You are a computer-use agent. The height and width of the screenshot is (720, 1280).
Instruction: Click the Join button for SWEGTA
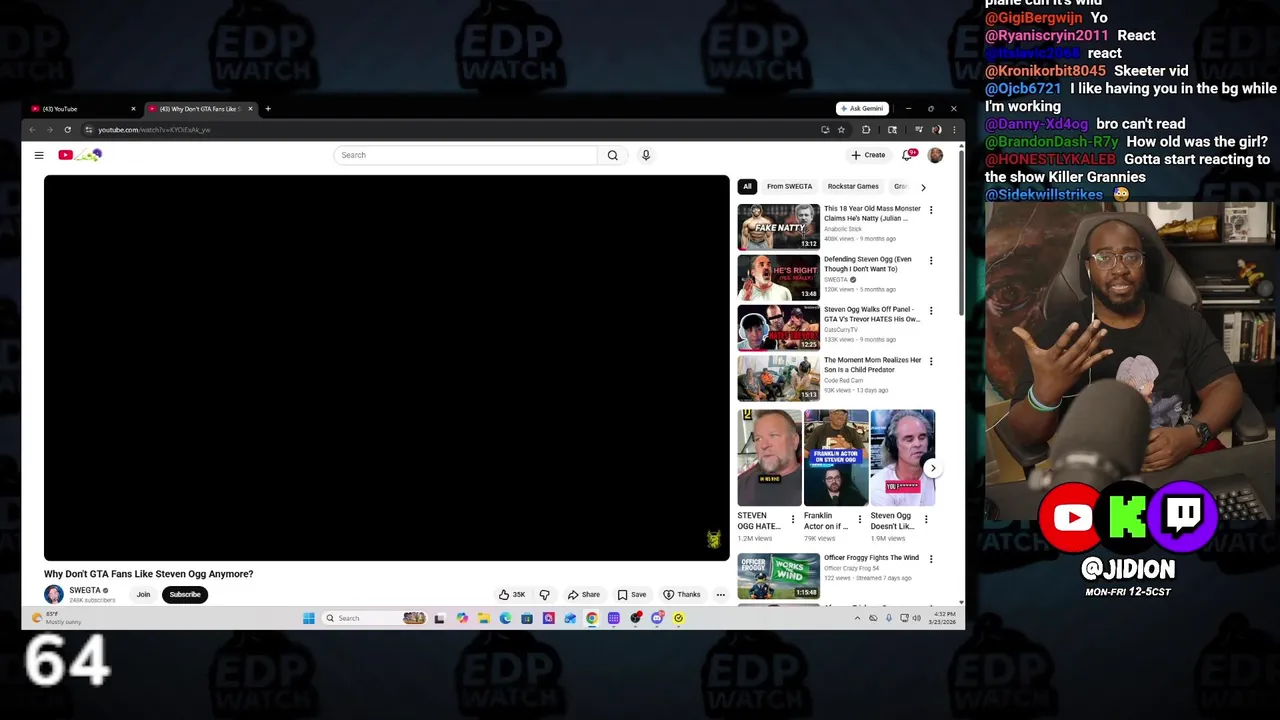tap(144, 594)
